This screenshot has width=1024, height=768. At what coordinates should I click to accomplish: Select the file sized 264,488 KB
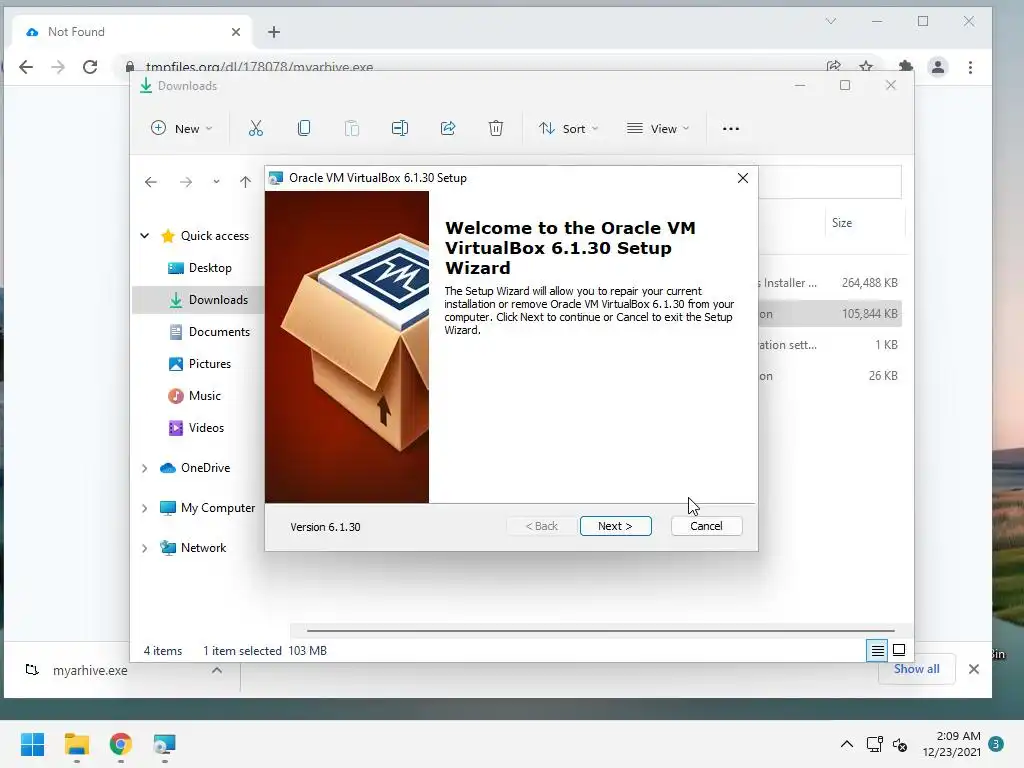point(831,283)
